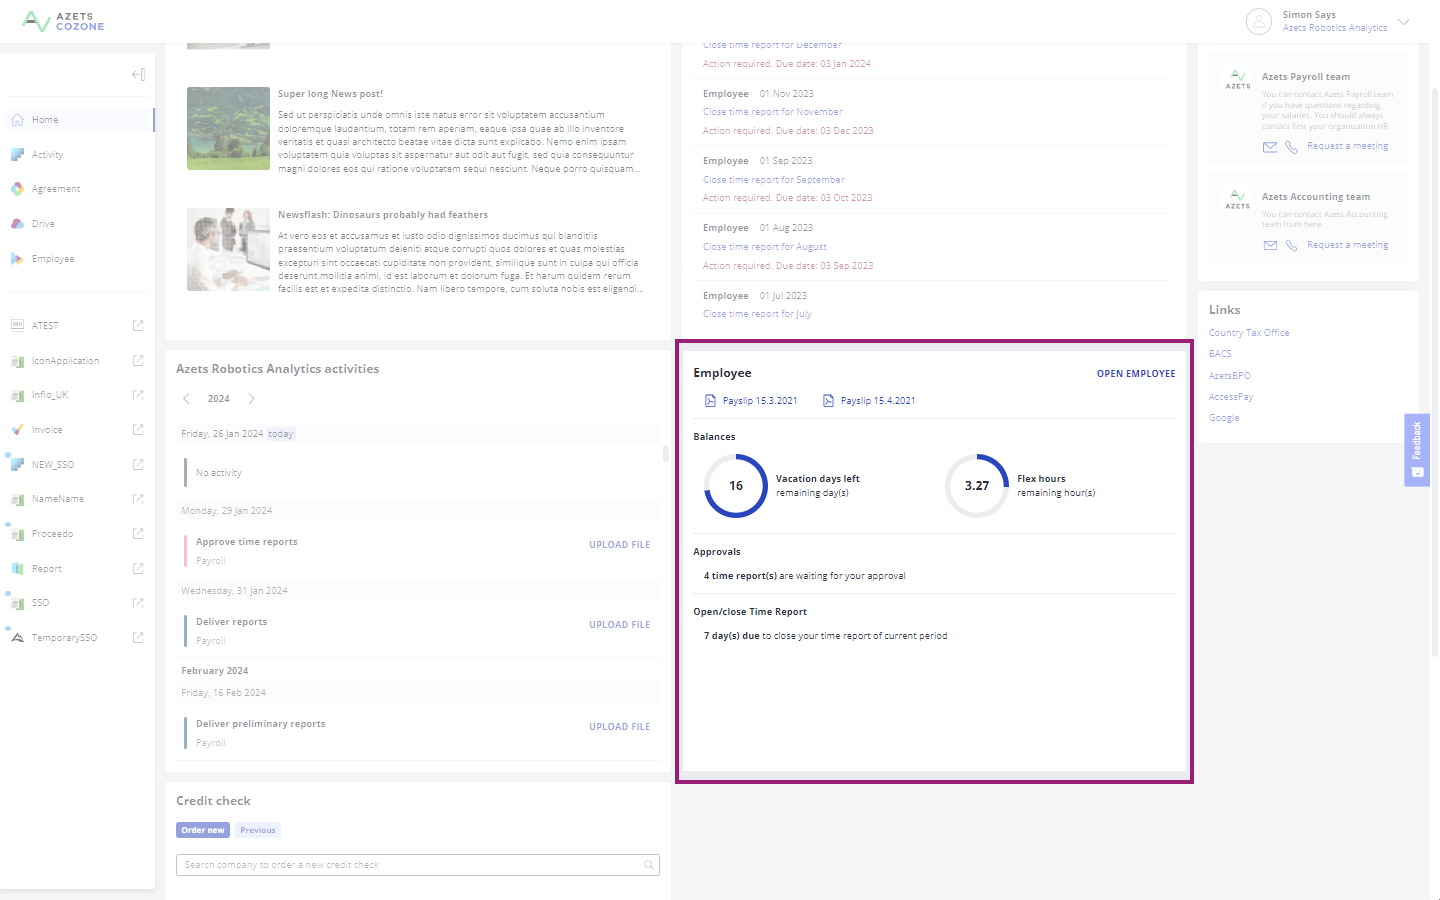This screenshot has width=1440, height=900.
Task: Switch to the Previous credit checks tab
Action: pyautogui.click(x=257, y=829)
